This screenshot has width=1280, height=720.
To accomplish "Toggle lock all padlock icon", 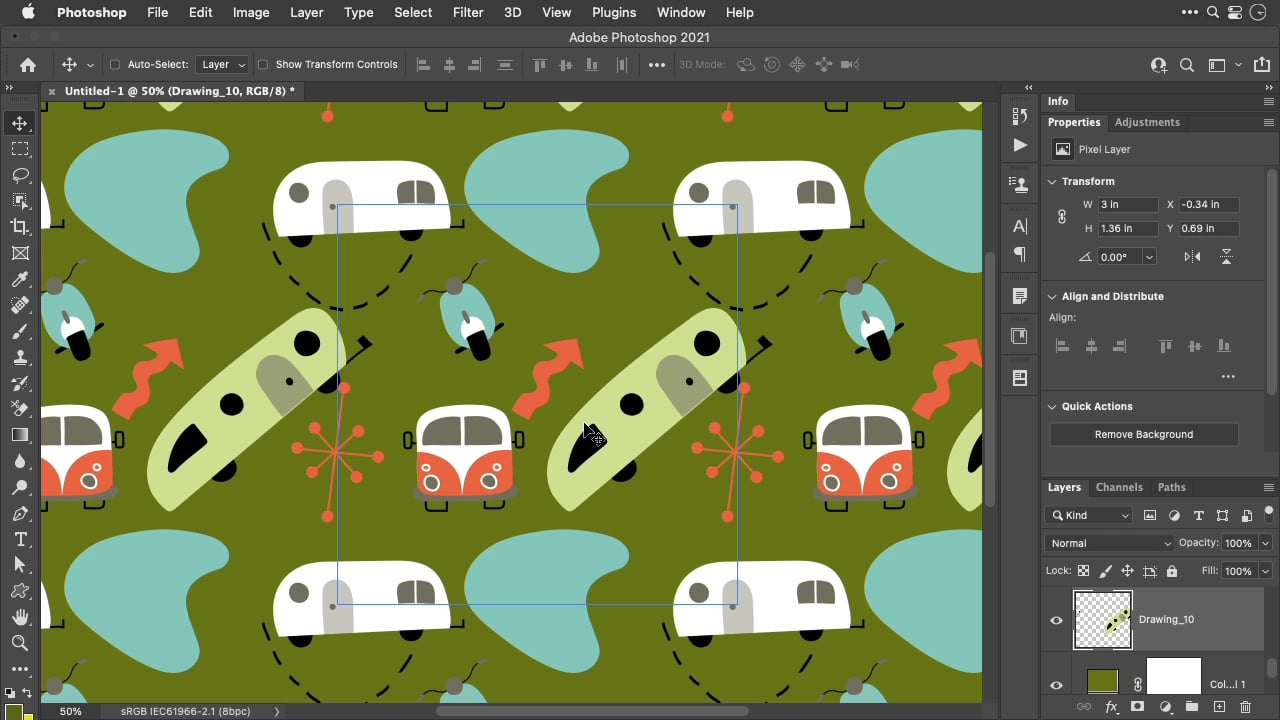I will coord(1172,571).
